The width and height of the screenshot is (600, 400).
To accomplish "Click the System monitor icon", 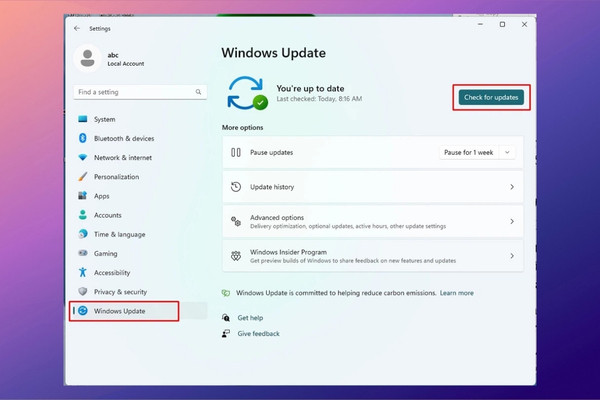I will [83, 119].
